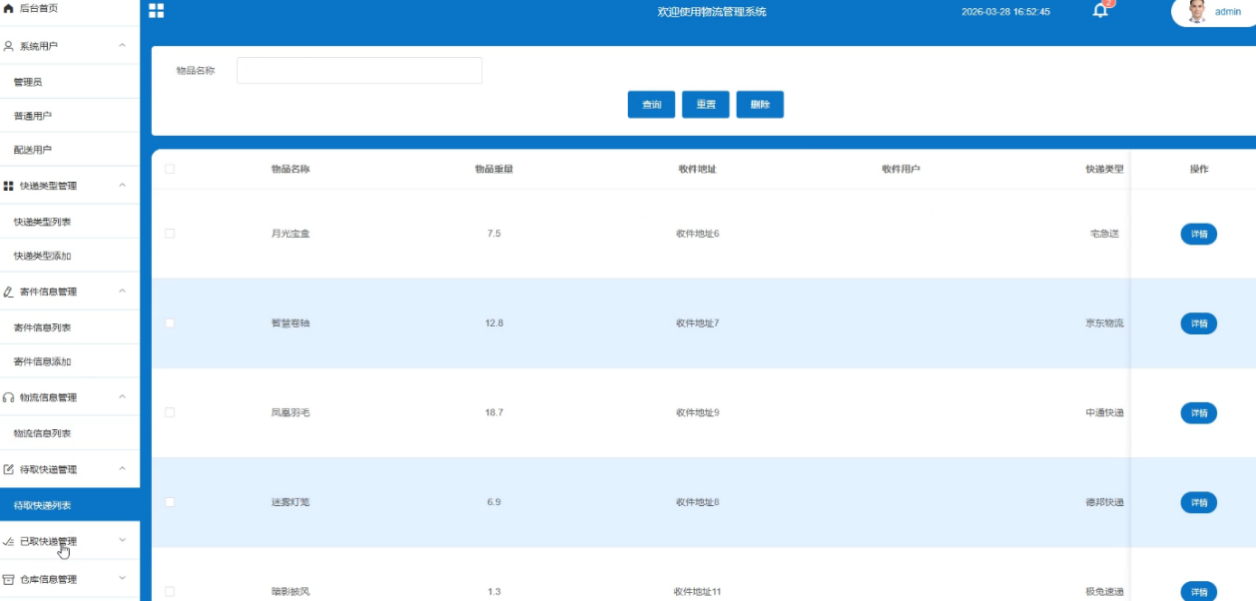Tick the select-all checkbox in the table header

click(x=170, y=169)
